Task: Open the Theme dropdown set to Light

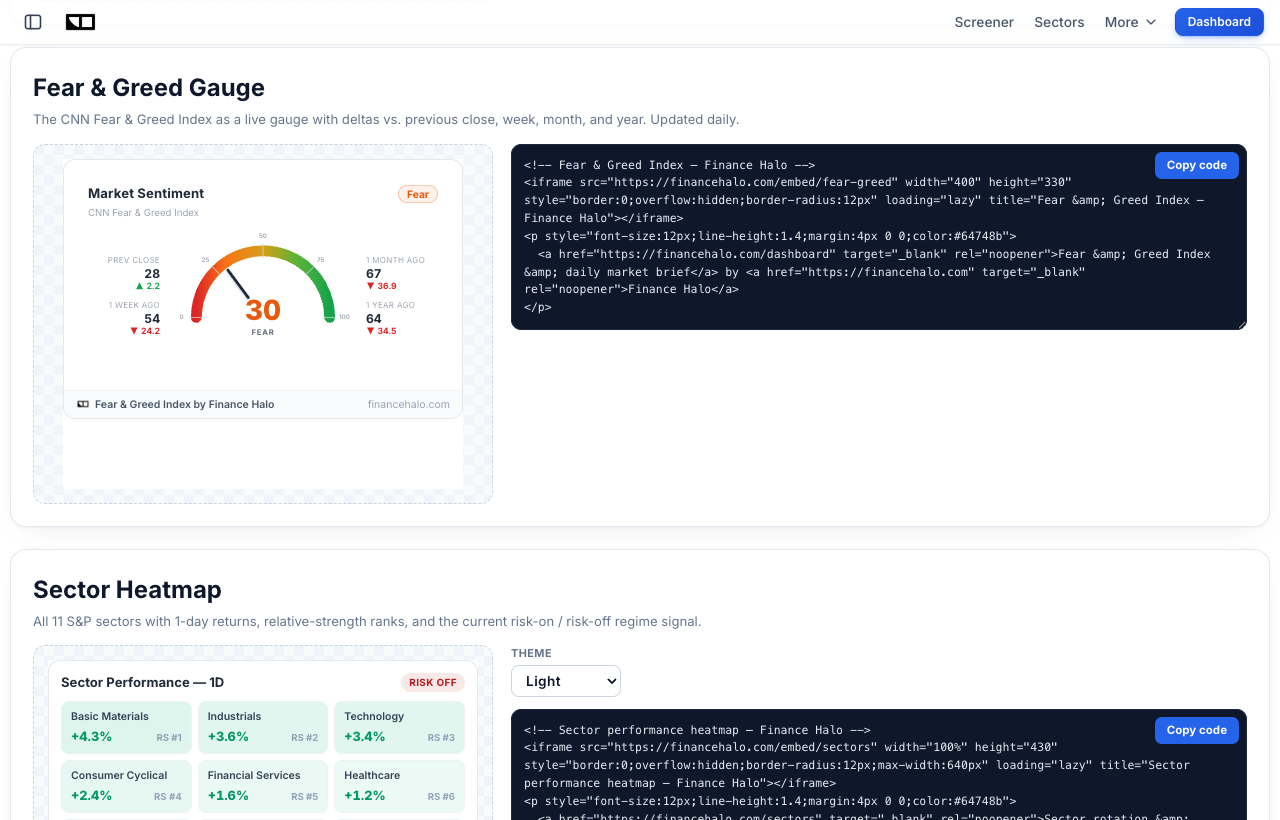Action: (566, 681)
